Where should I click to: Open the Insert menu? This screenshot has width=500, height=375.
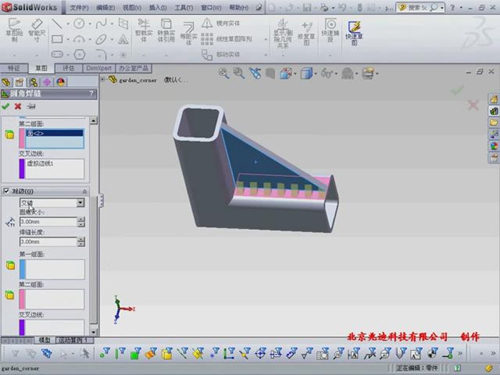158,7
